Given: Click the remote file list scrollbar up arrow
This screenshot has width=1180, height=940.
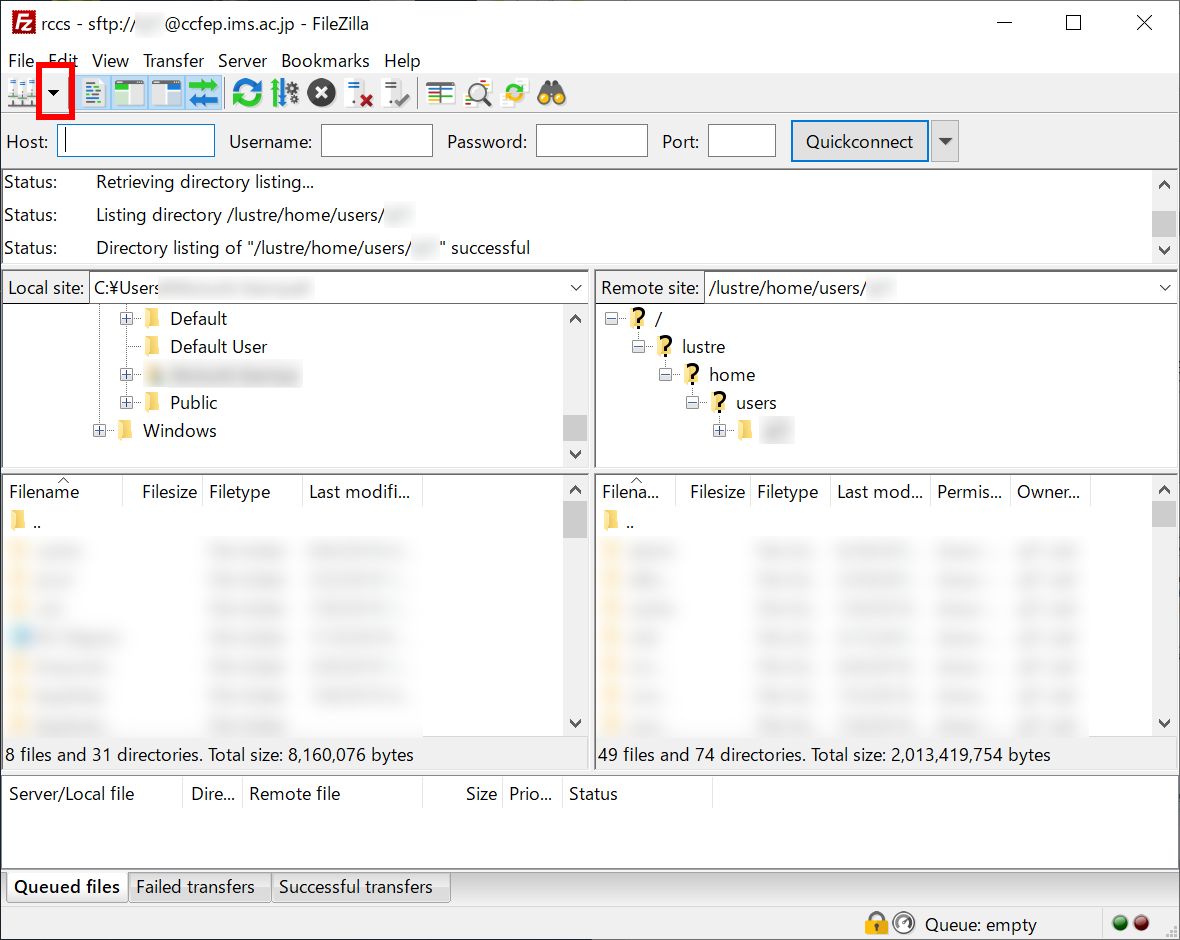Looking at the screenshot, I should 1164,490.
